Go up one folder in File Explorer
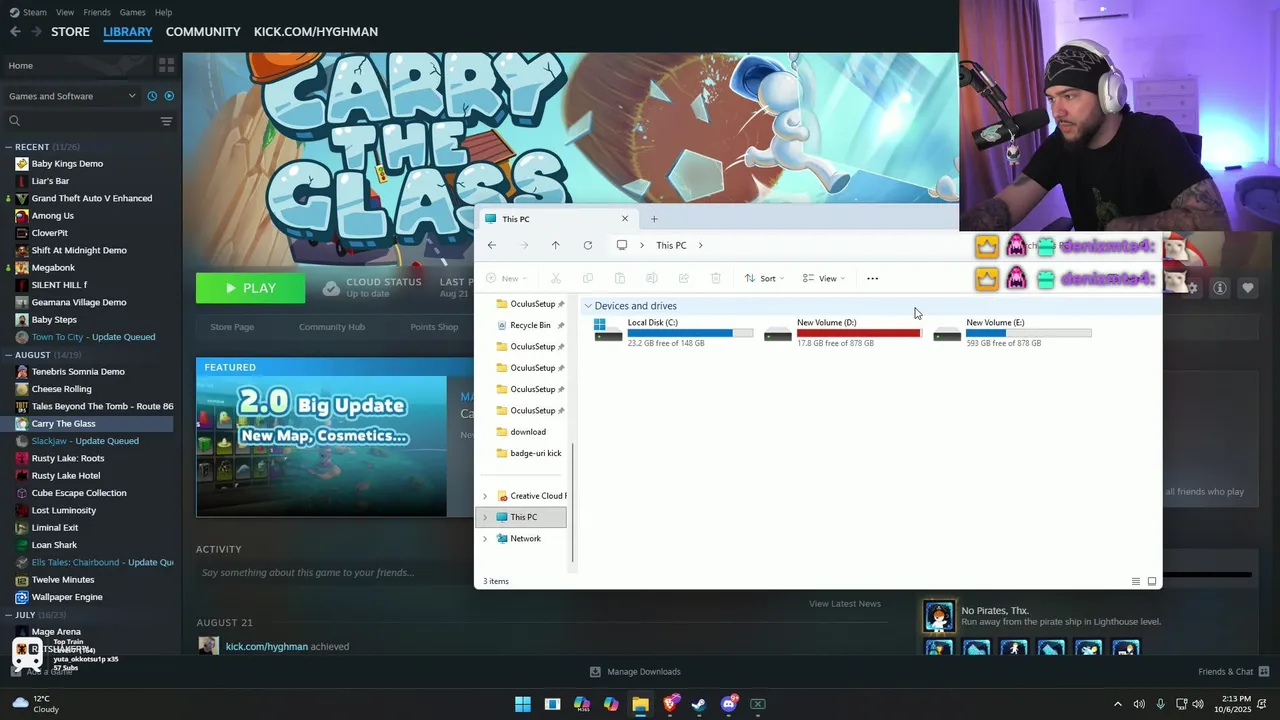Viewport: 1280px width, 720px height. click(x=556, y=245)
